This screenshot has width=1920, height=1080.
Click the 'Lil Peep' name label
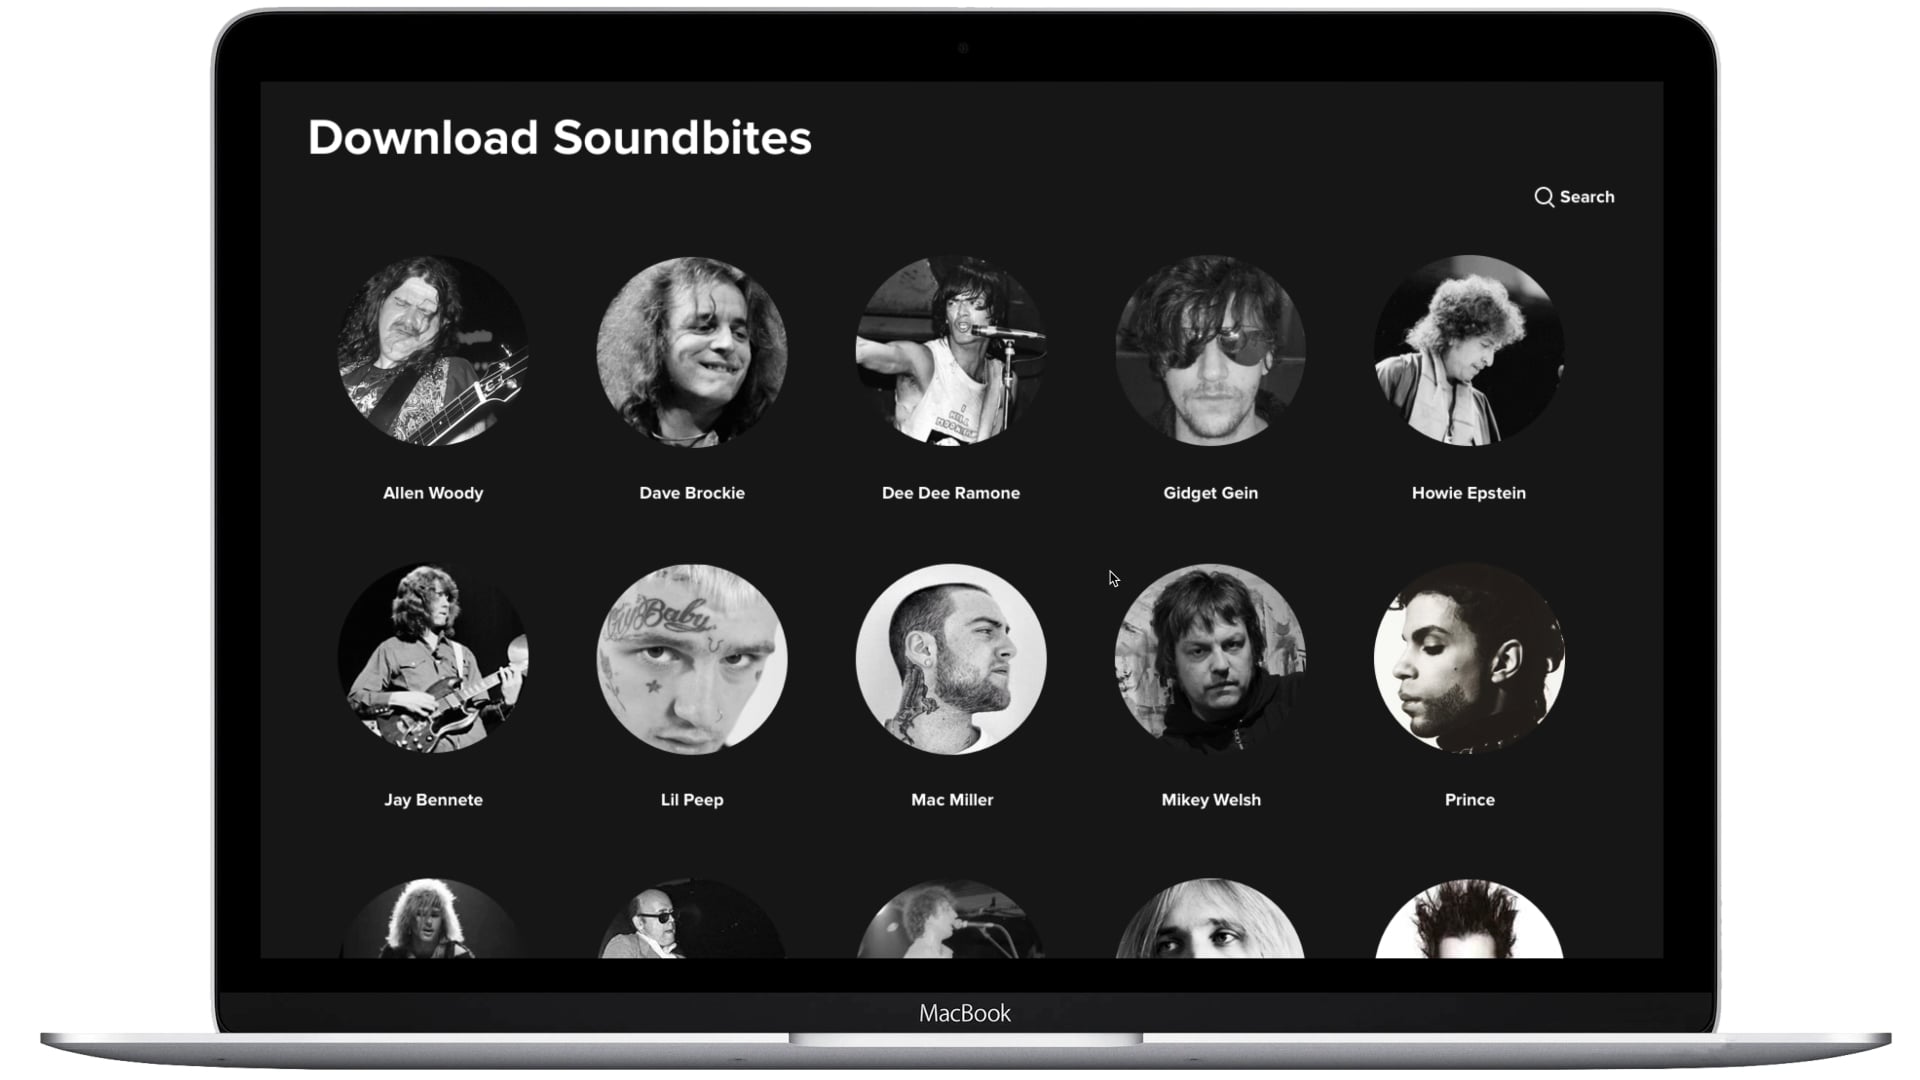pos(692,800)
